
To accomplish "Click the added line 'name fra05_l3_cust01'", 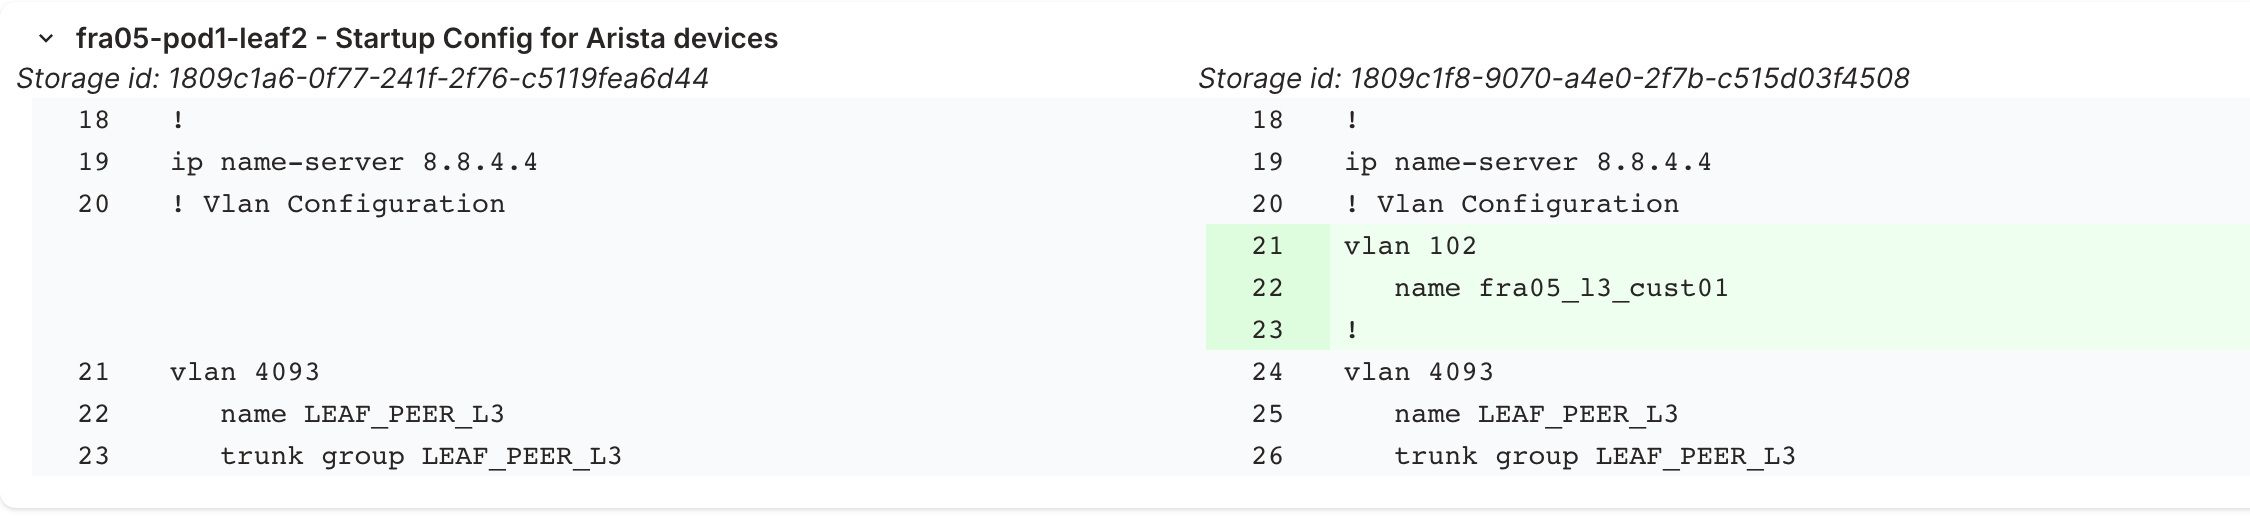I will [x=1561, y=288].
